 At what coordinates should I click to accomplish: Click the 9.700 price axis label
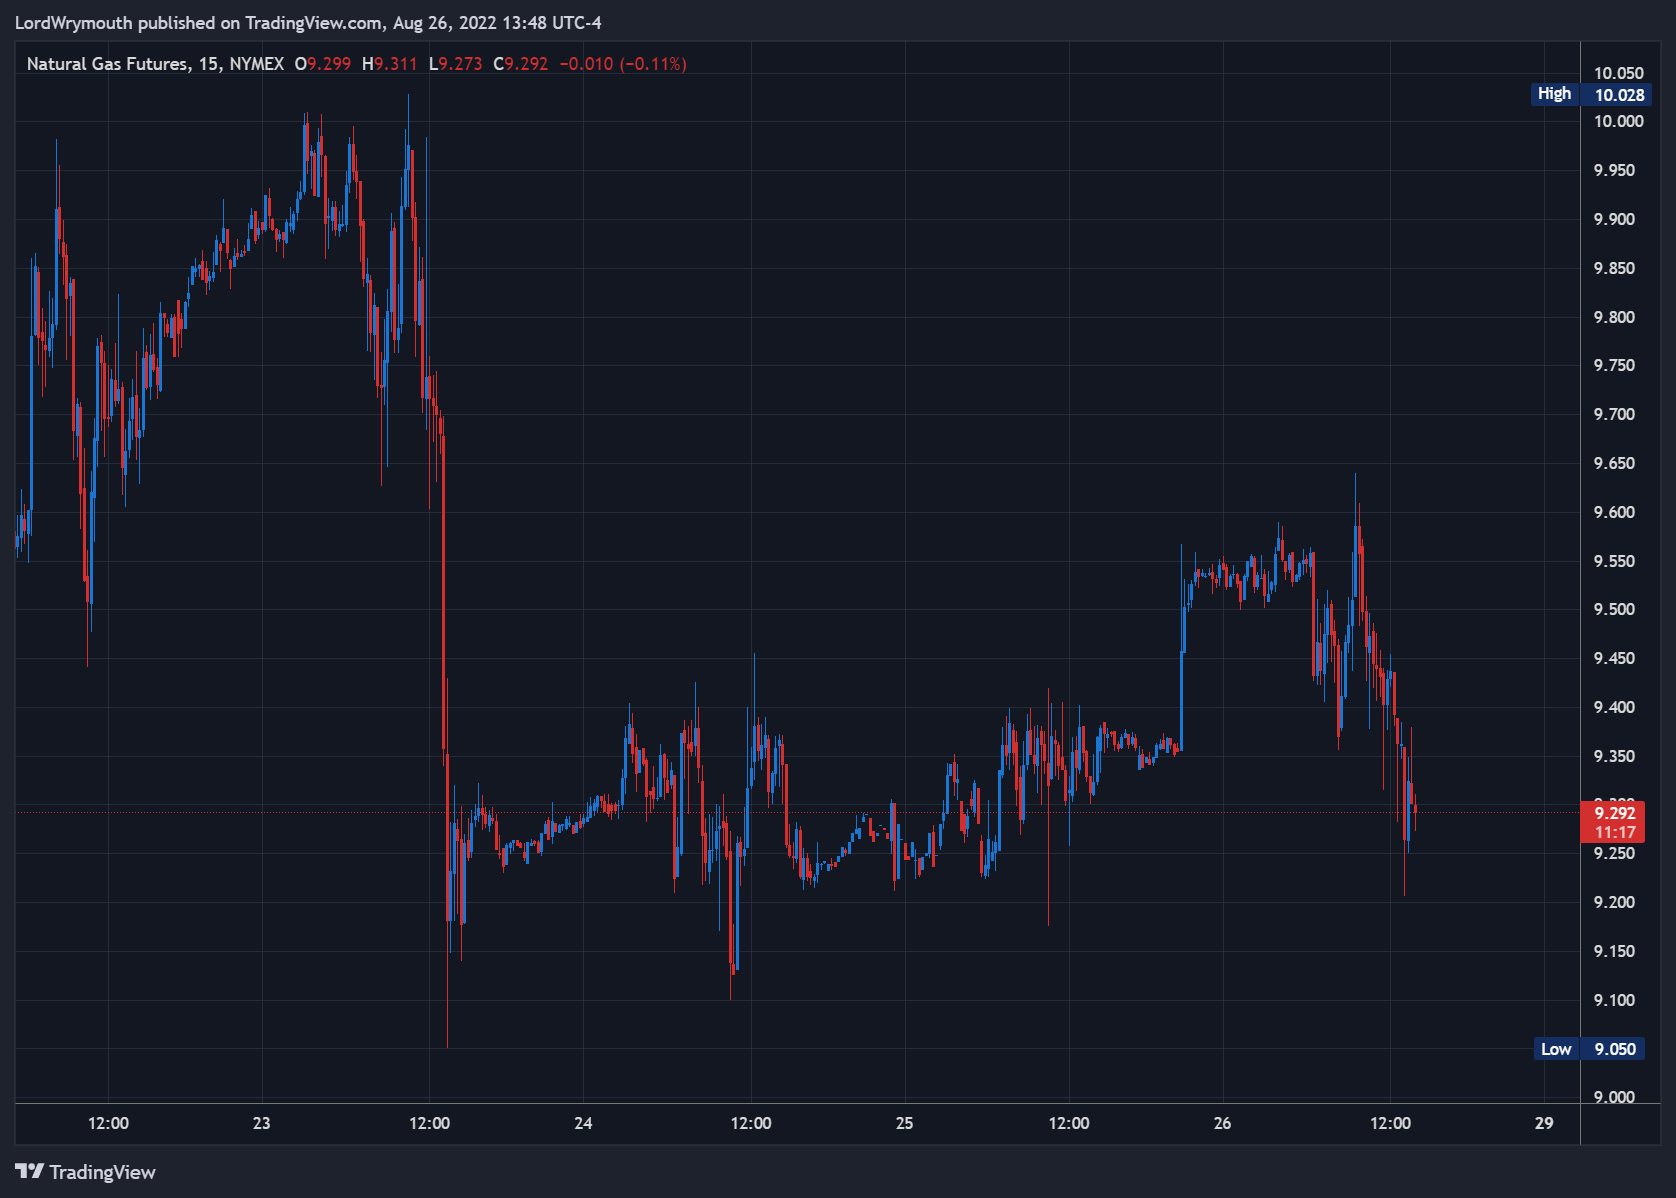[x=1614, y=415]
